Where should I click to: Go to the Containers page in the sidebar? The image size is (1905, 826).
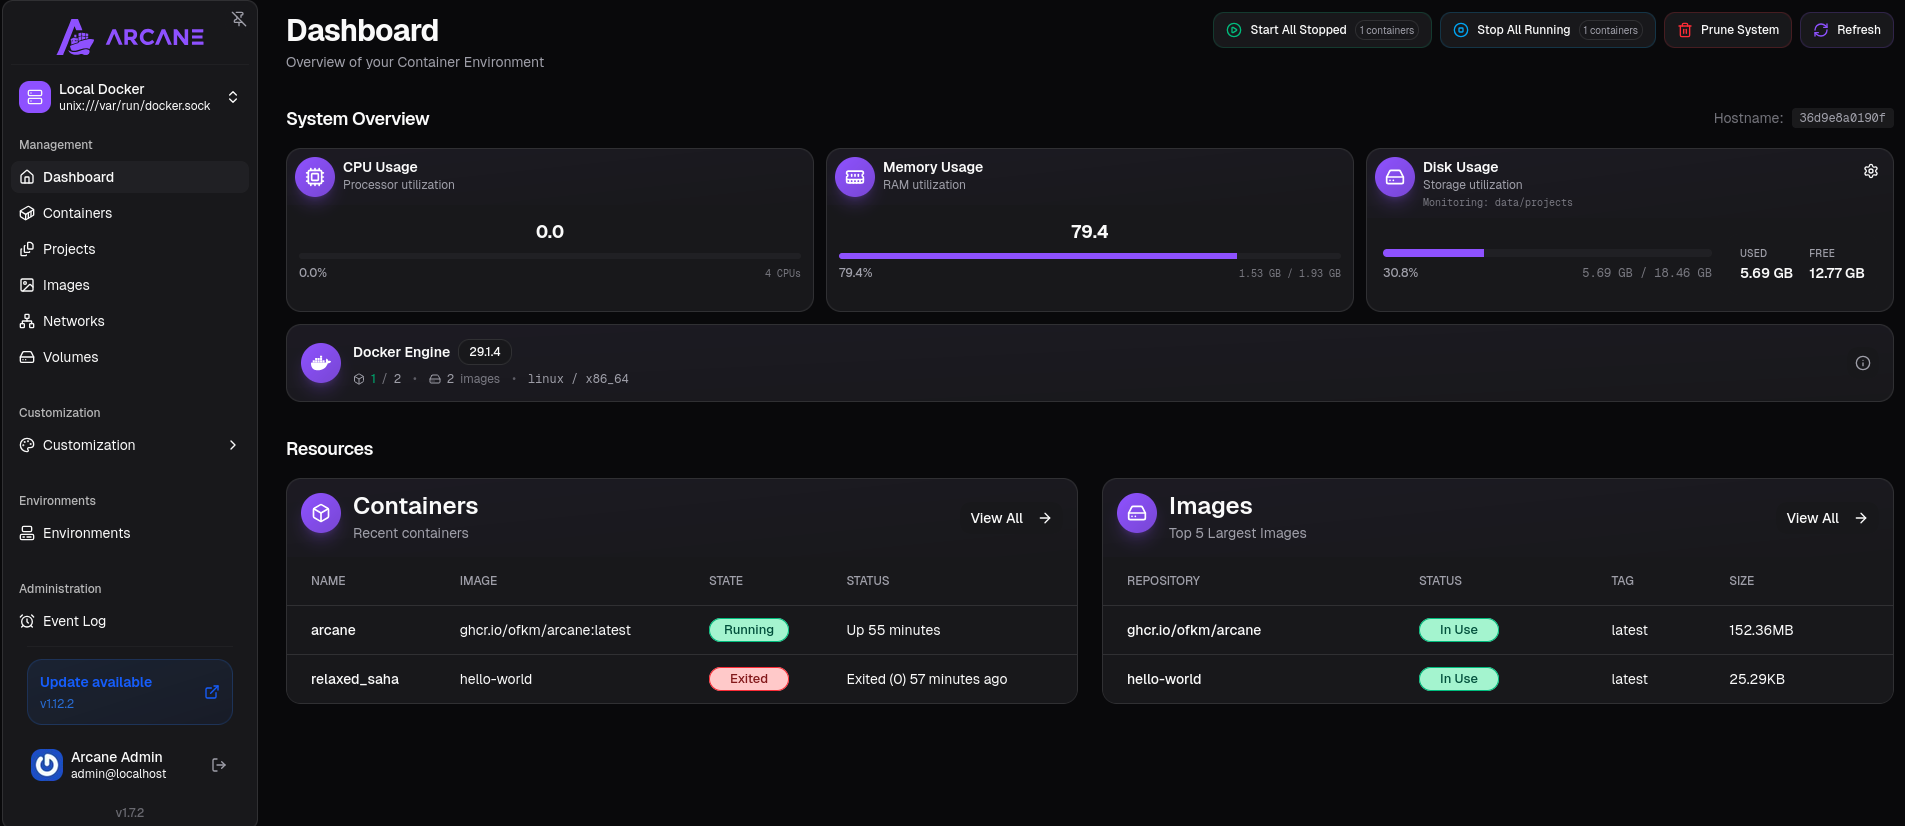click(x=77, y=213)
